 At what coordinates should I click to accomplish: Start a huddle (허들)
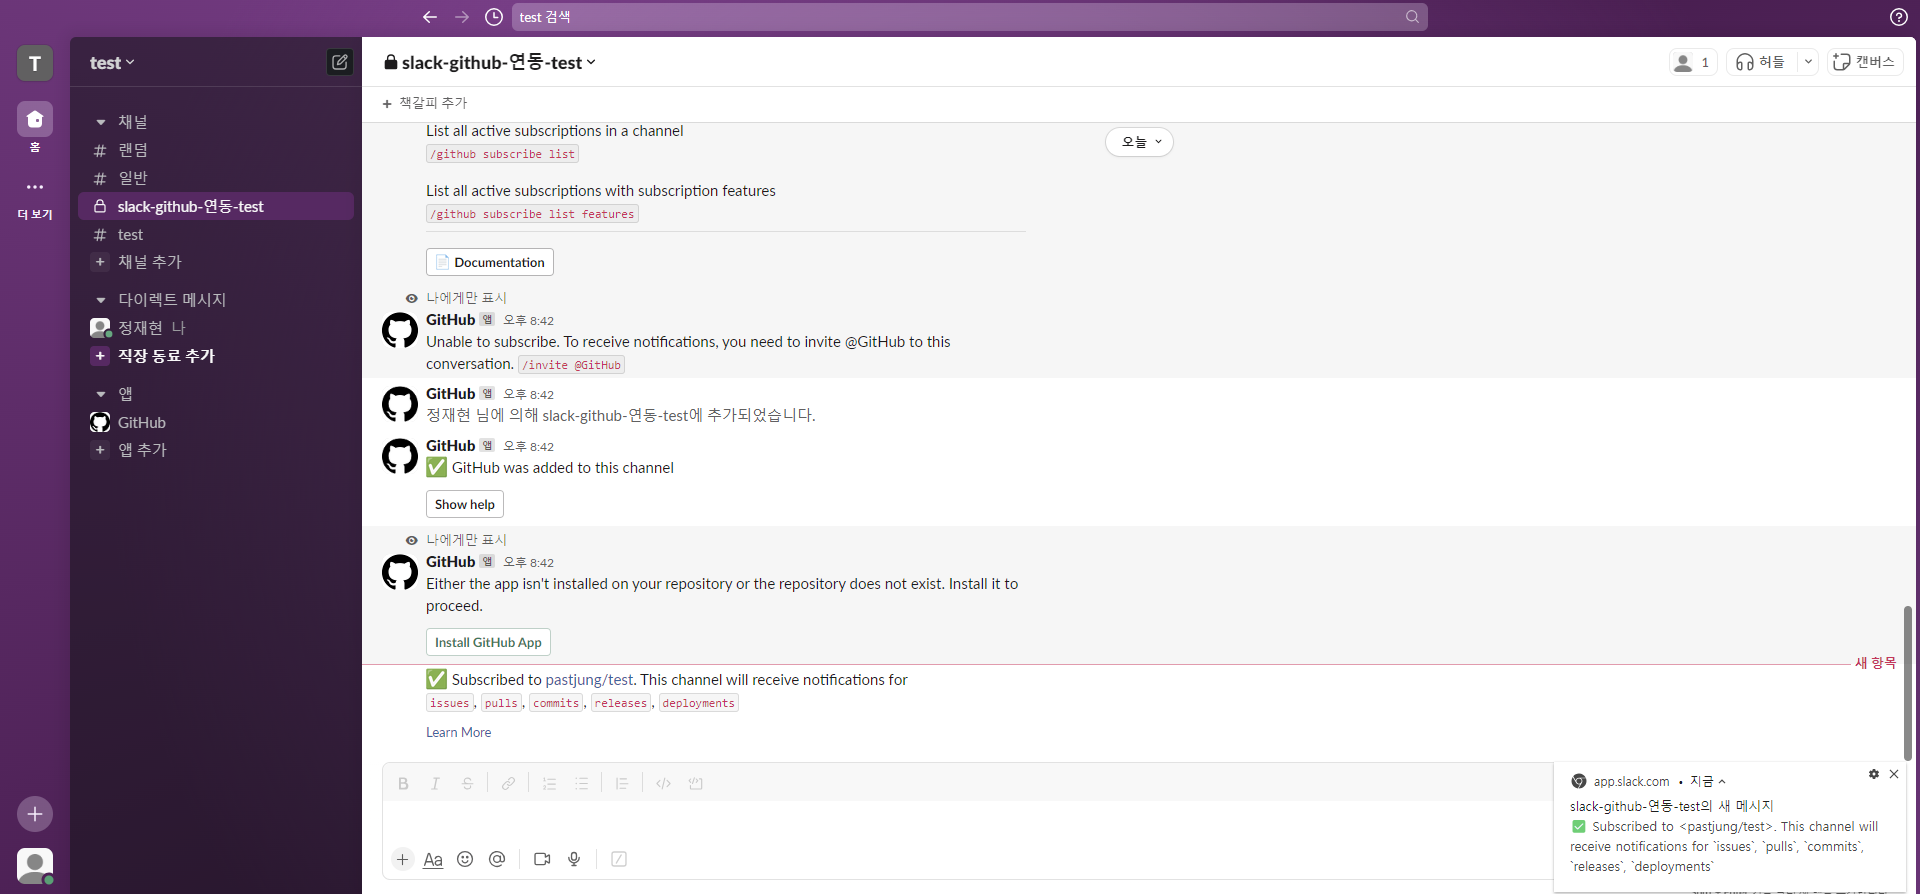click(x=1762, y=62)
